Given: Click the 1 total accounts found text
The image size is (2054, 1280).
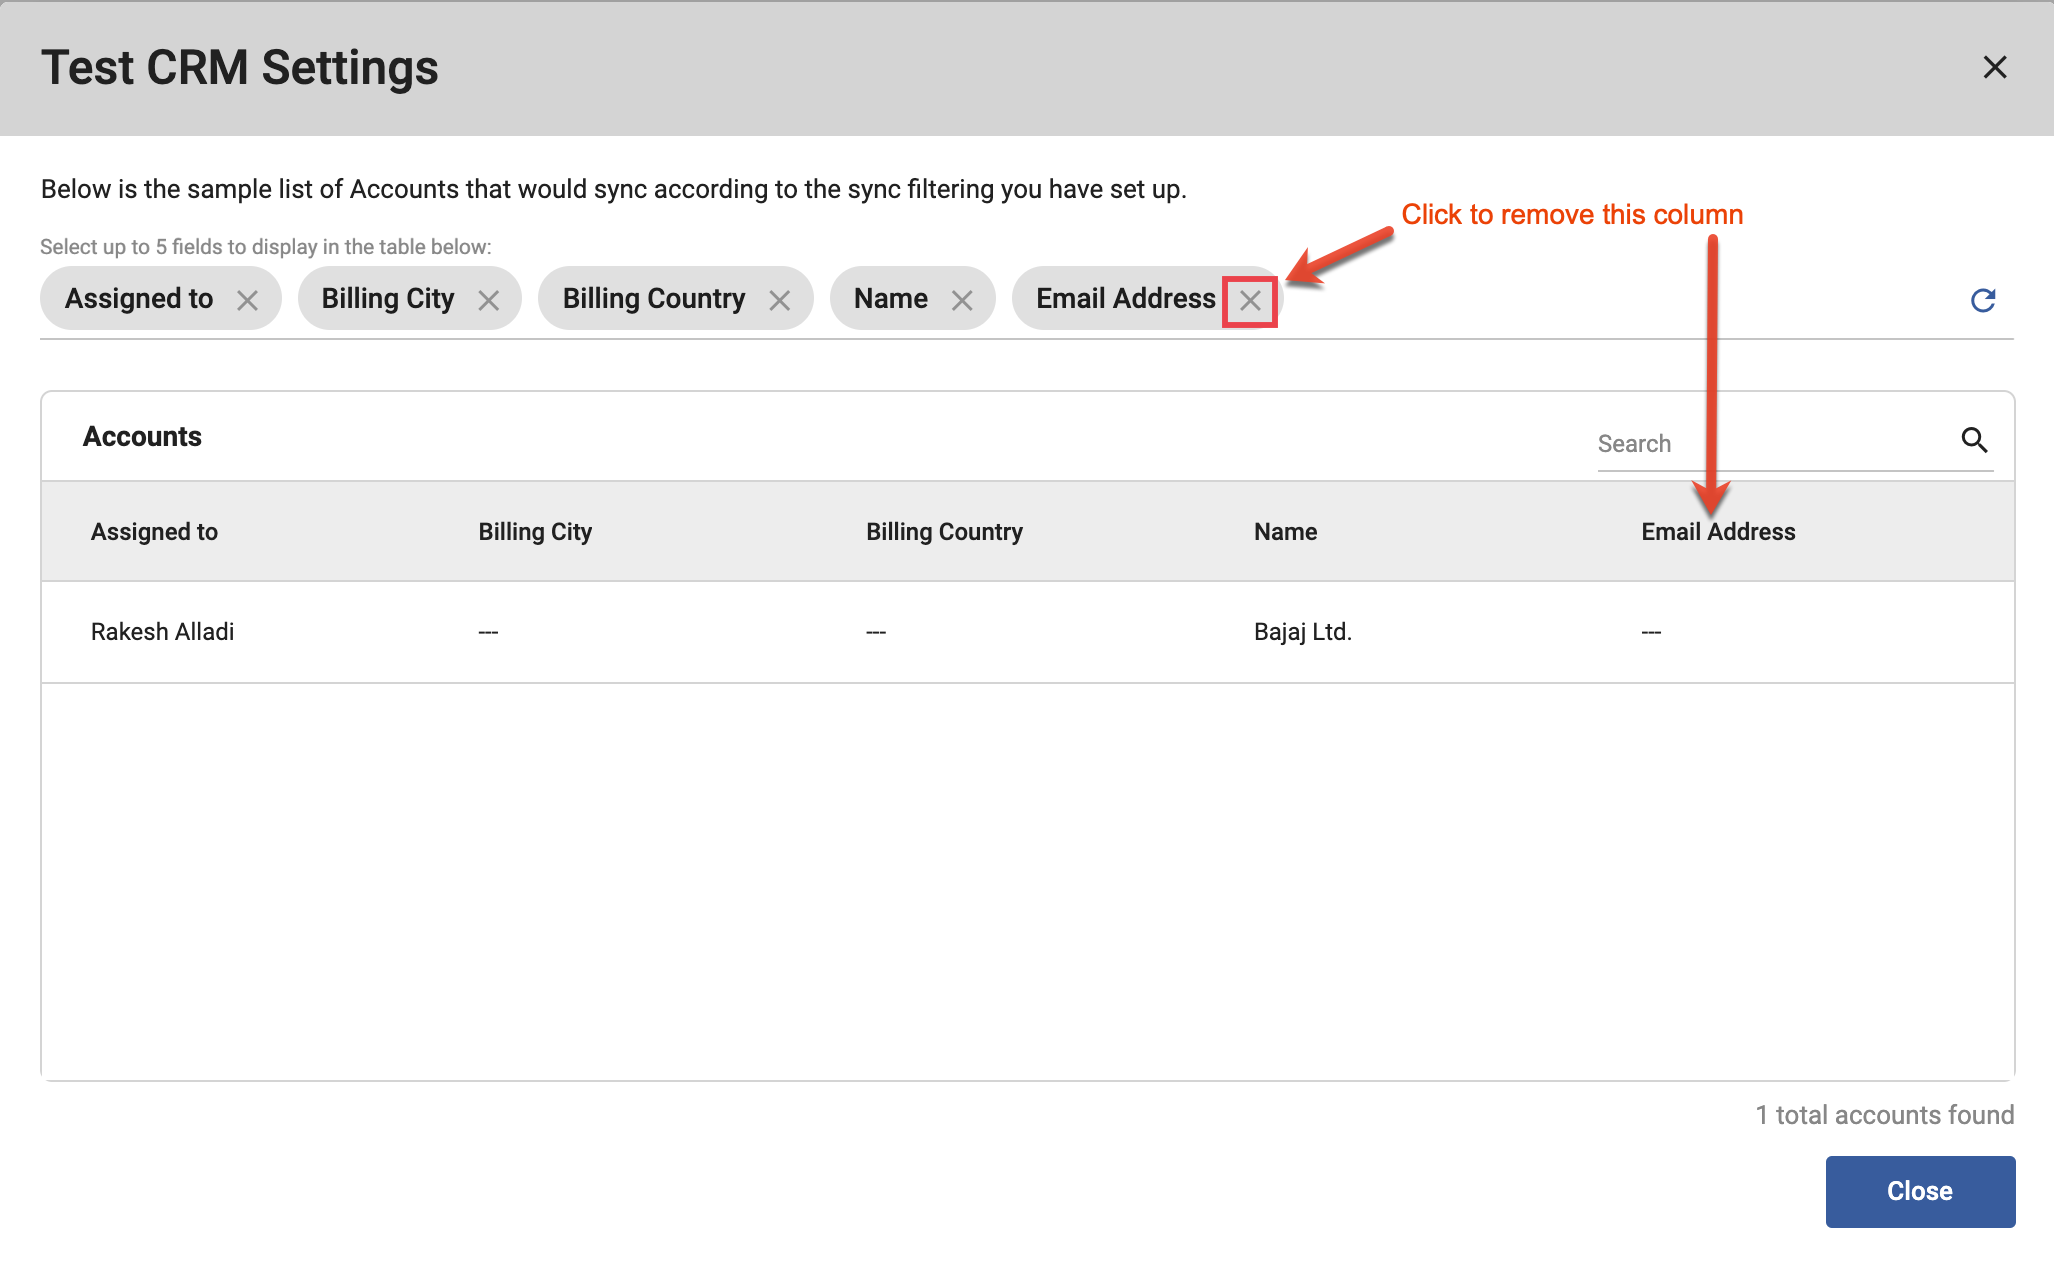Looking at the screenshot, I should click(1884, 1114).
